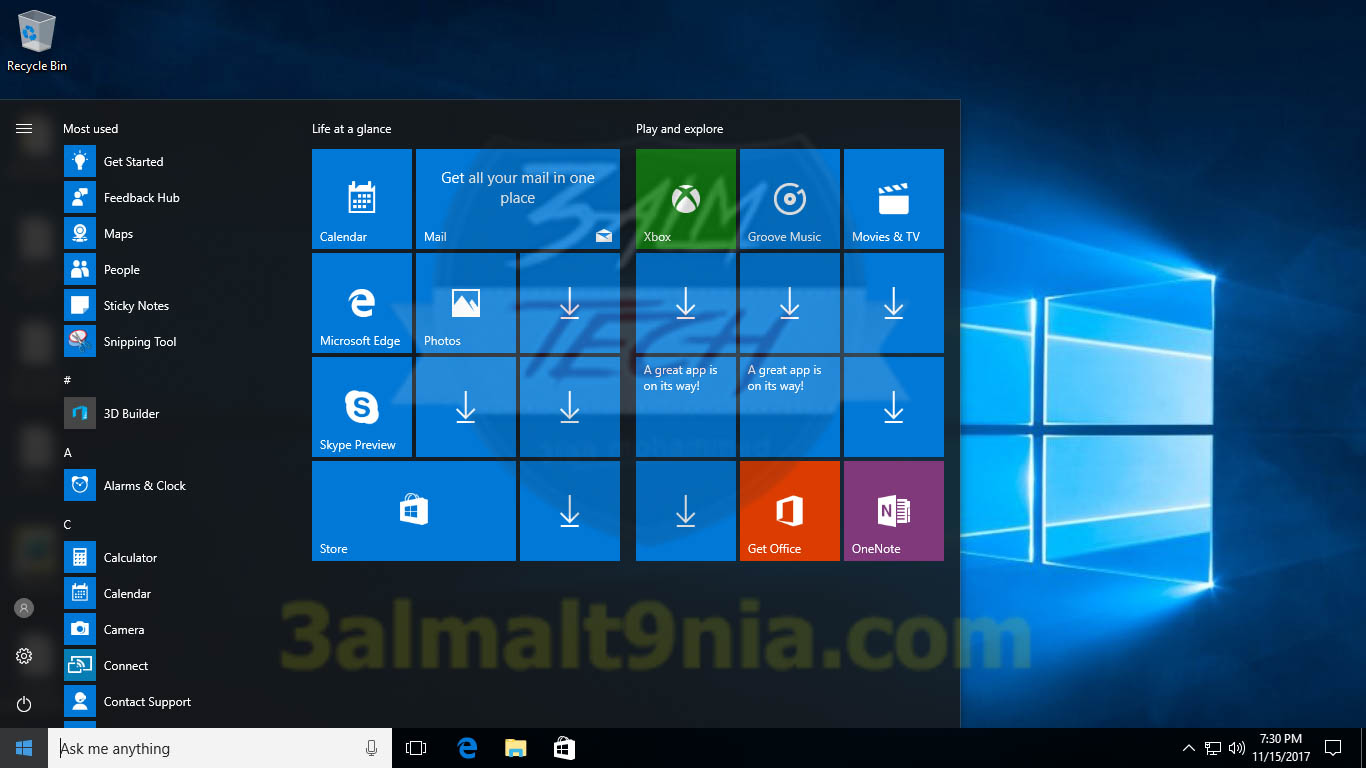
Task: Click the 'Play and explore' group title
Action: (x=680, y=129)
